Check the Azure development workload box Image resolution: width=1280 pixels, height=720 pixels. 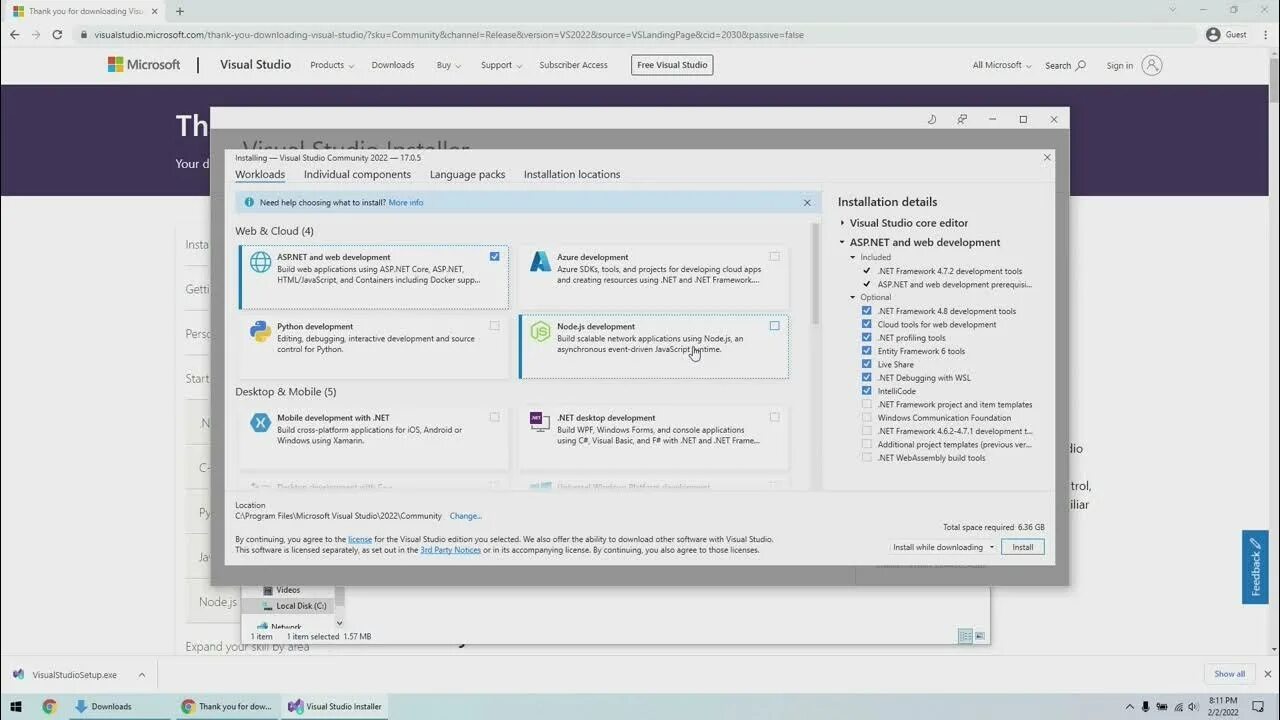point(774,257)
